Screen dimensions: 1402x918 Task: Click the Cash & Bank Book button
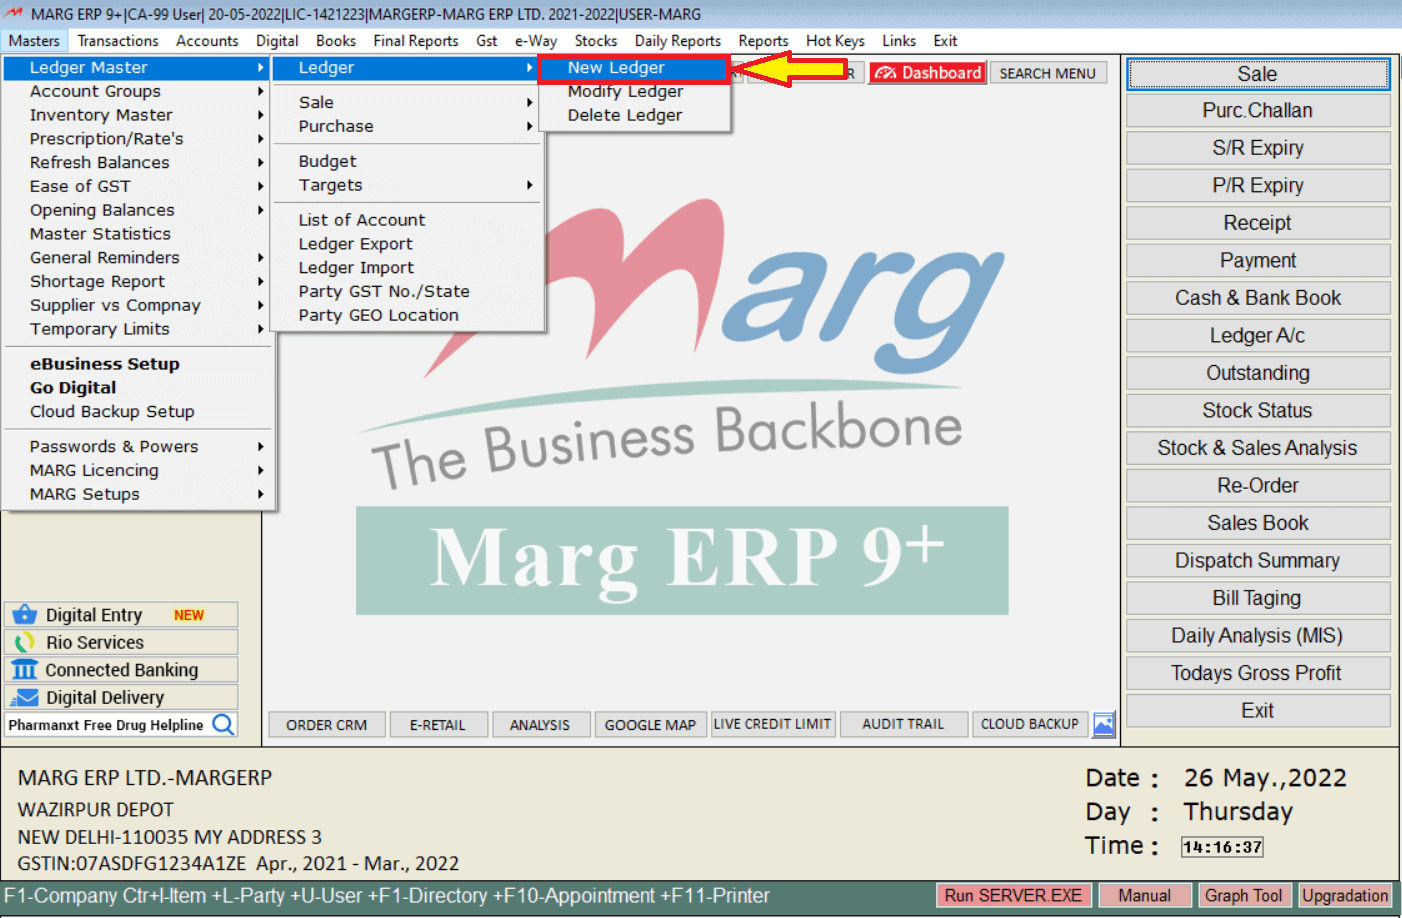pos(1258,298)
